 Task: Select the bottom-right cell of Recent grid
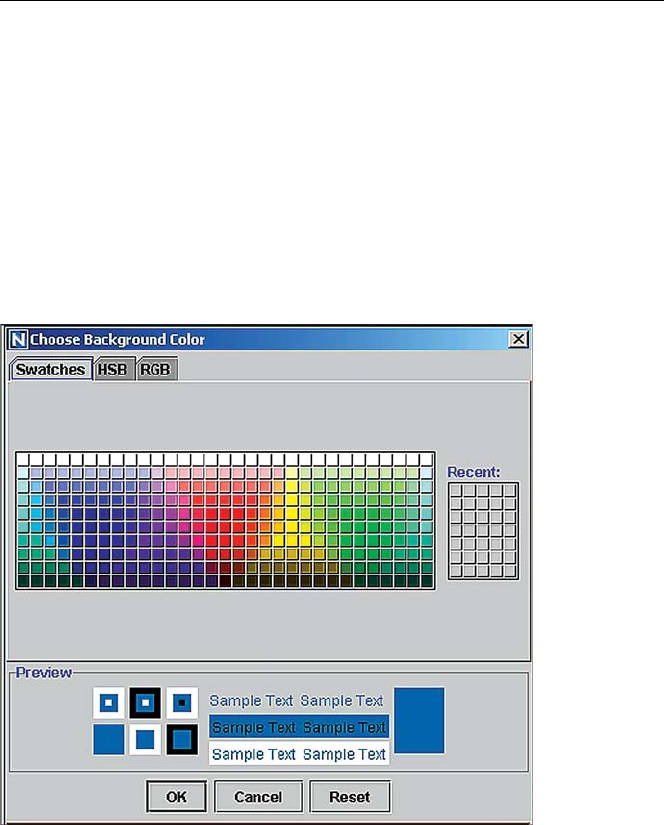tap(510, 571)
